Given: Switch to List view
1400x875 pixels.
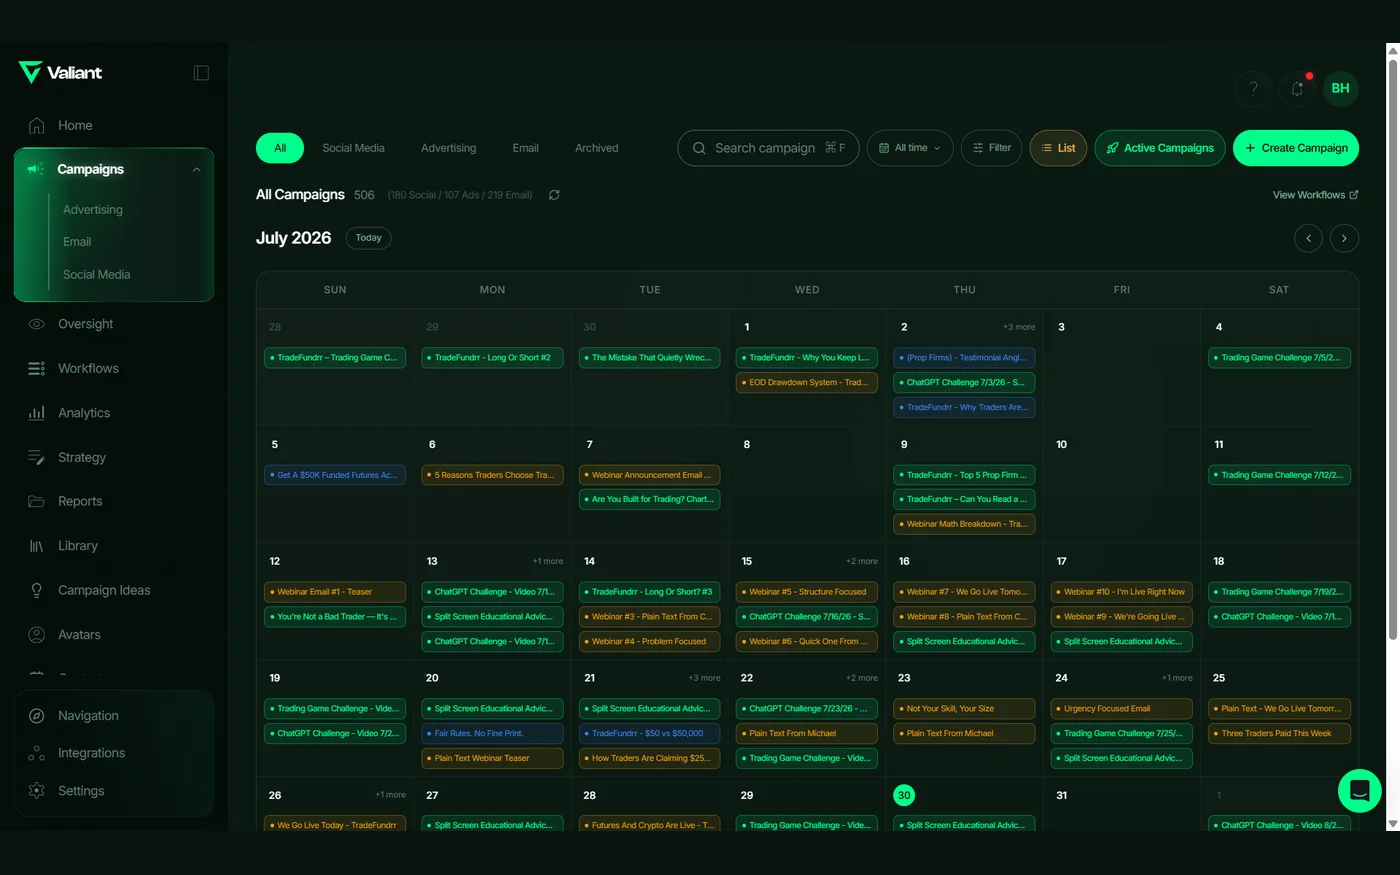Looking at the screenshot, I should click(x=1058, y=148).
